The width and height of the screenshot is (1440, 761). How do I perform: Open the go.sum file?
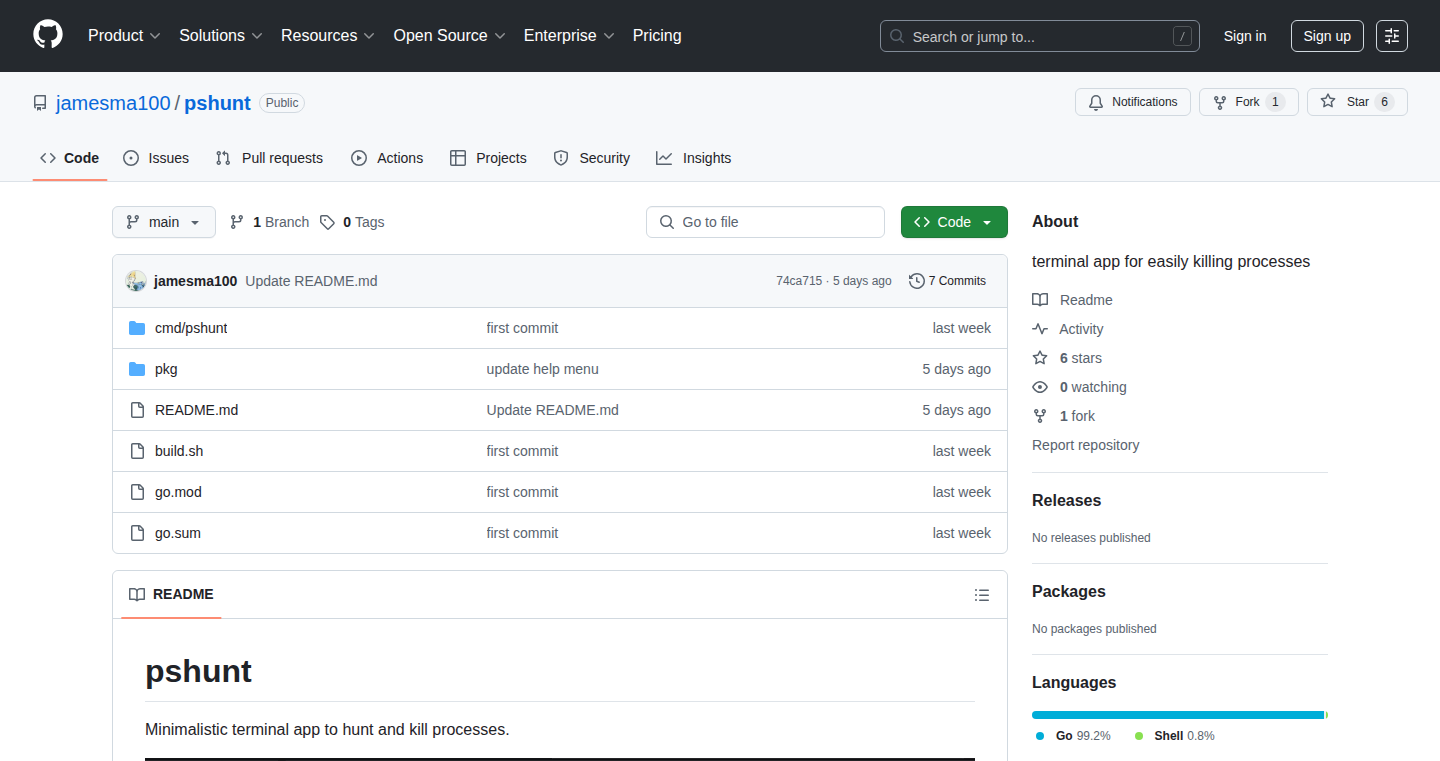tap(178, 533)
